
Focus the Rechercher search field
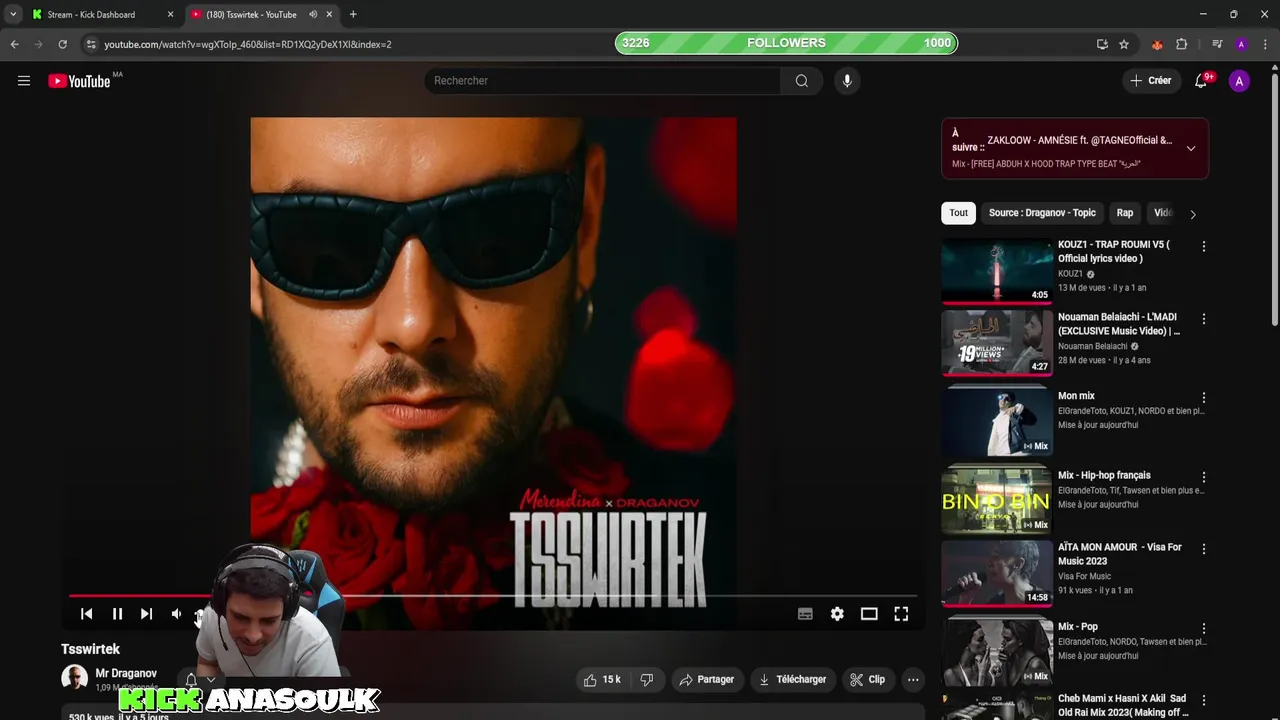pyautogui.click(x=603, y=81)
